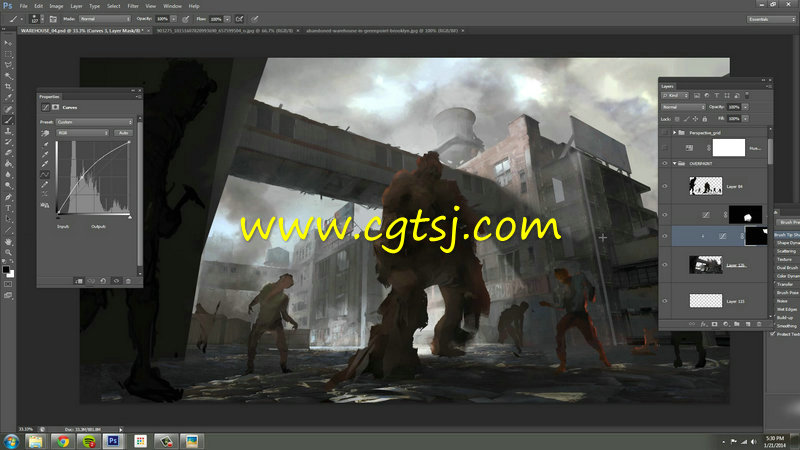Image resolution: width=800 pixels, height=450 pixels.
Task: Select the Magic Wand tool
Action: point(8,76)
